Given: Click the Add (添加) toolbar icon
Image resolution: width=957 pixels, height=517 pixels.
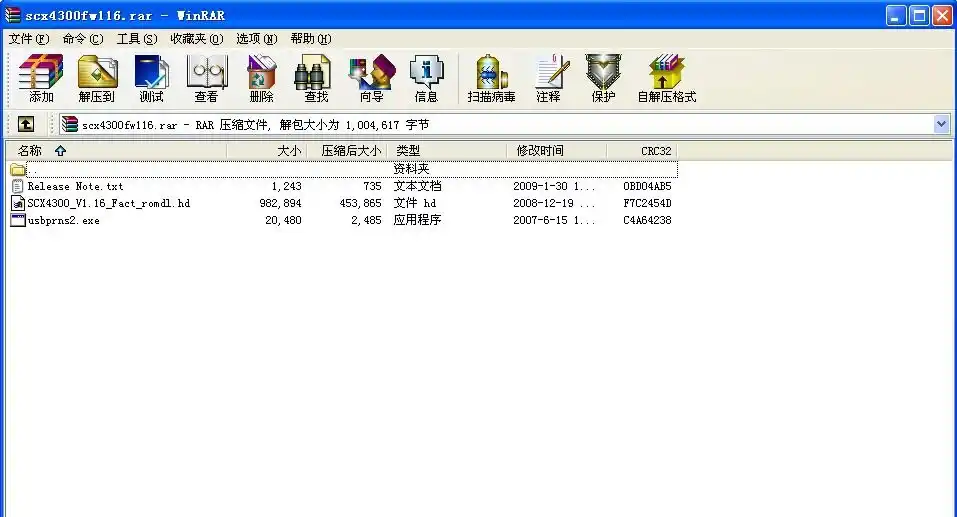Looking at the screenshot, I should [x=41, y=78].
